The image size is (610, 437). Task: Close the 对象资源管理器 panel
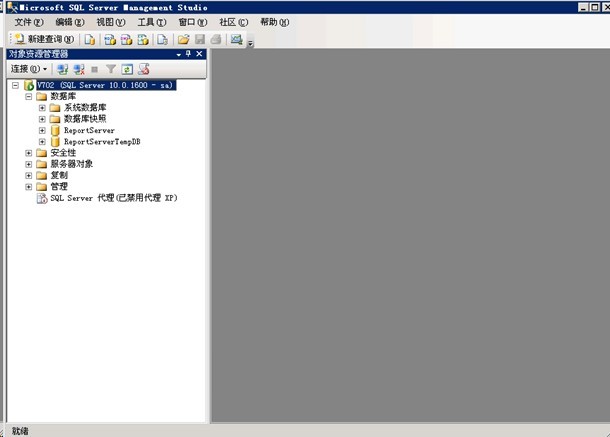tap(199, 54)
